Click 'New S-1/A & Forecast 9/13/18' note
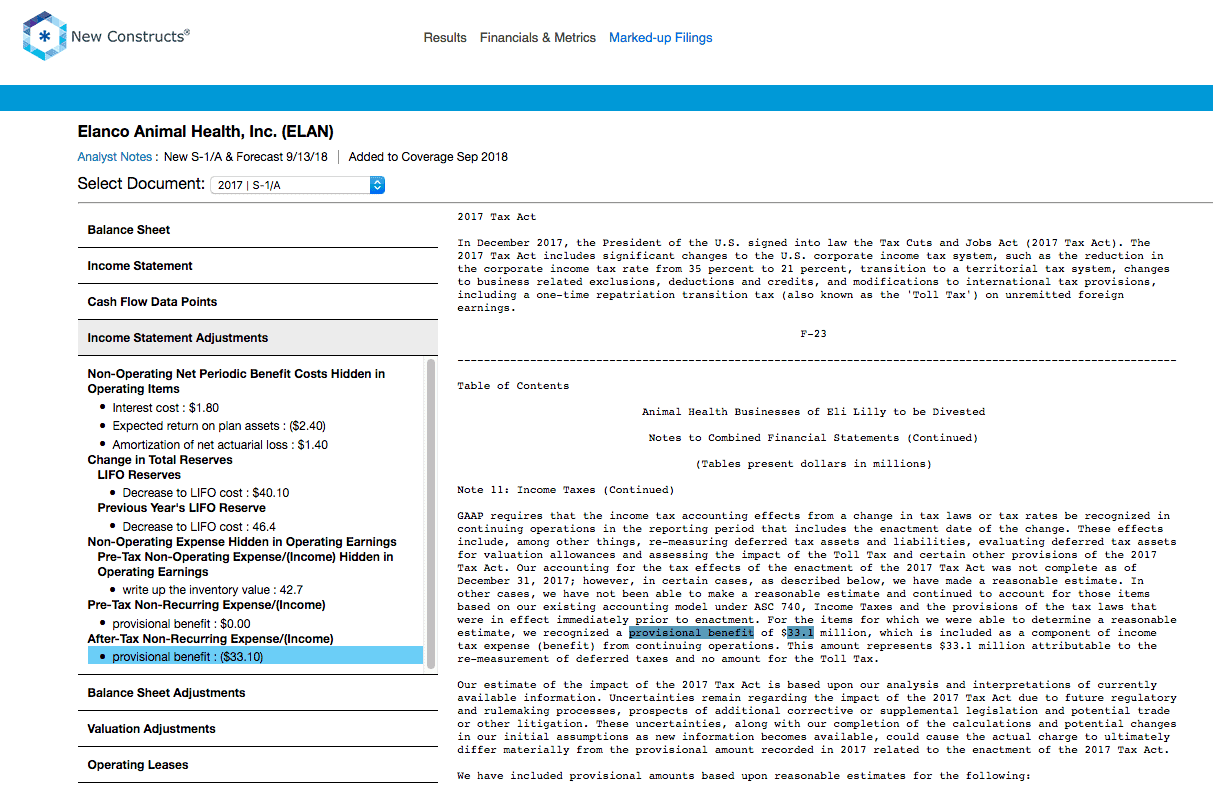The width and height of the screenshot is (1213, 795). (x=247, y=157)
